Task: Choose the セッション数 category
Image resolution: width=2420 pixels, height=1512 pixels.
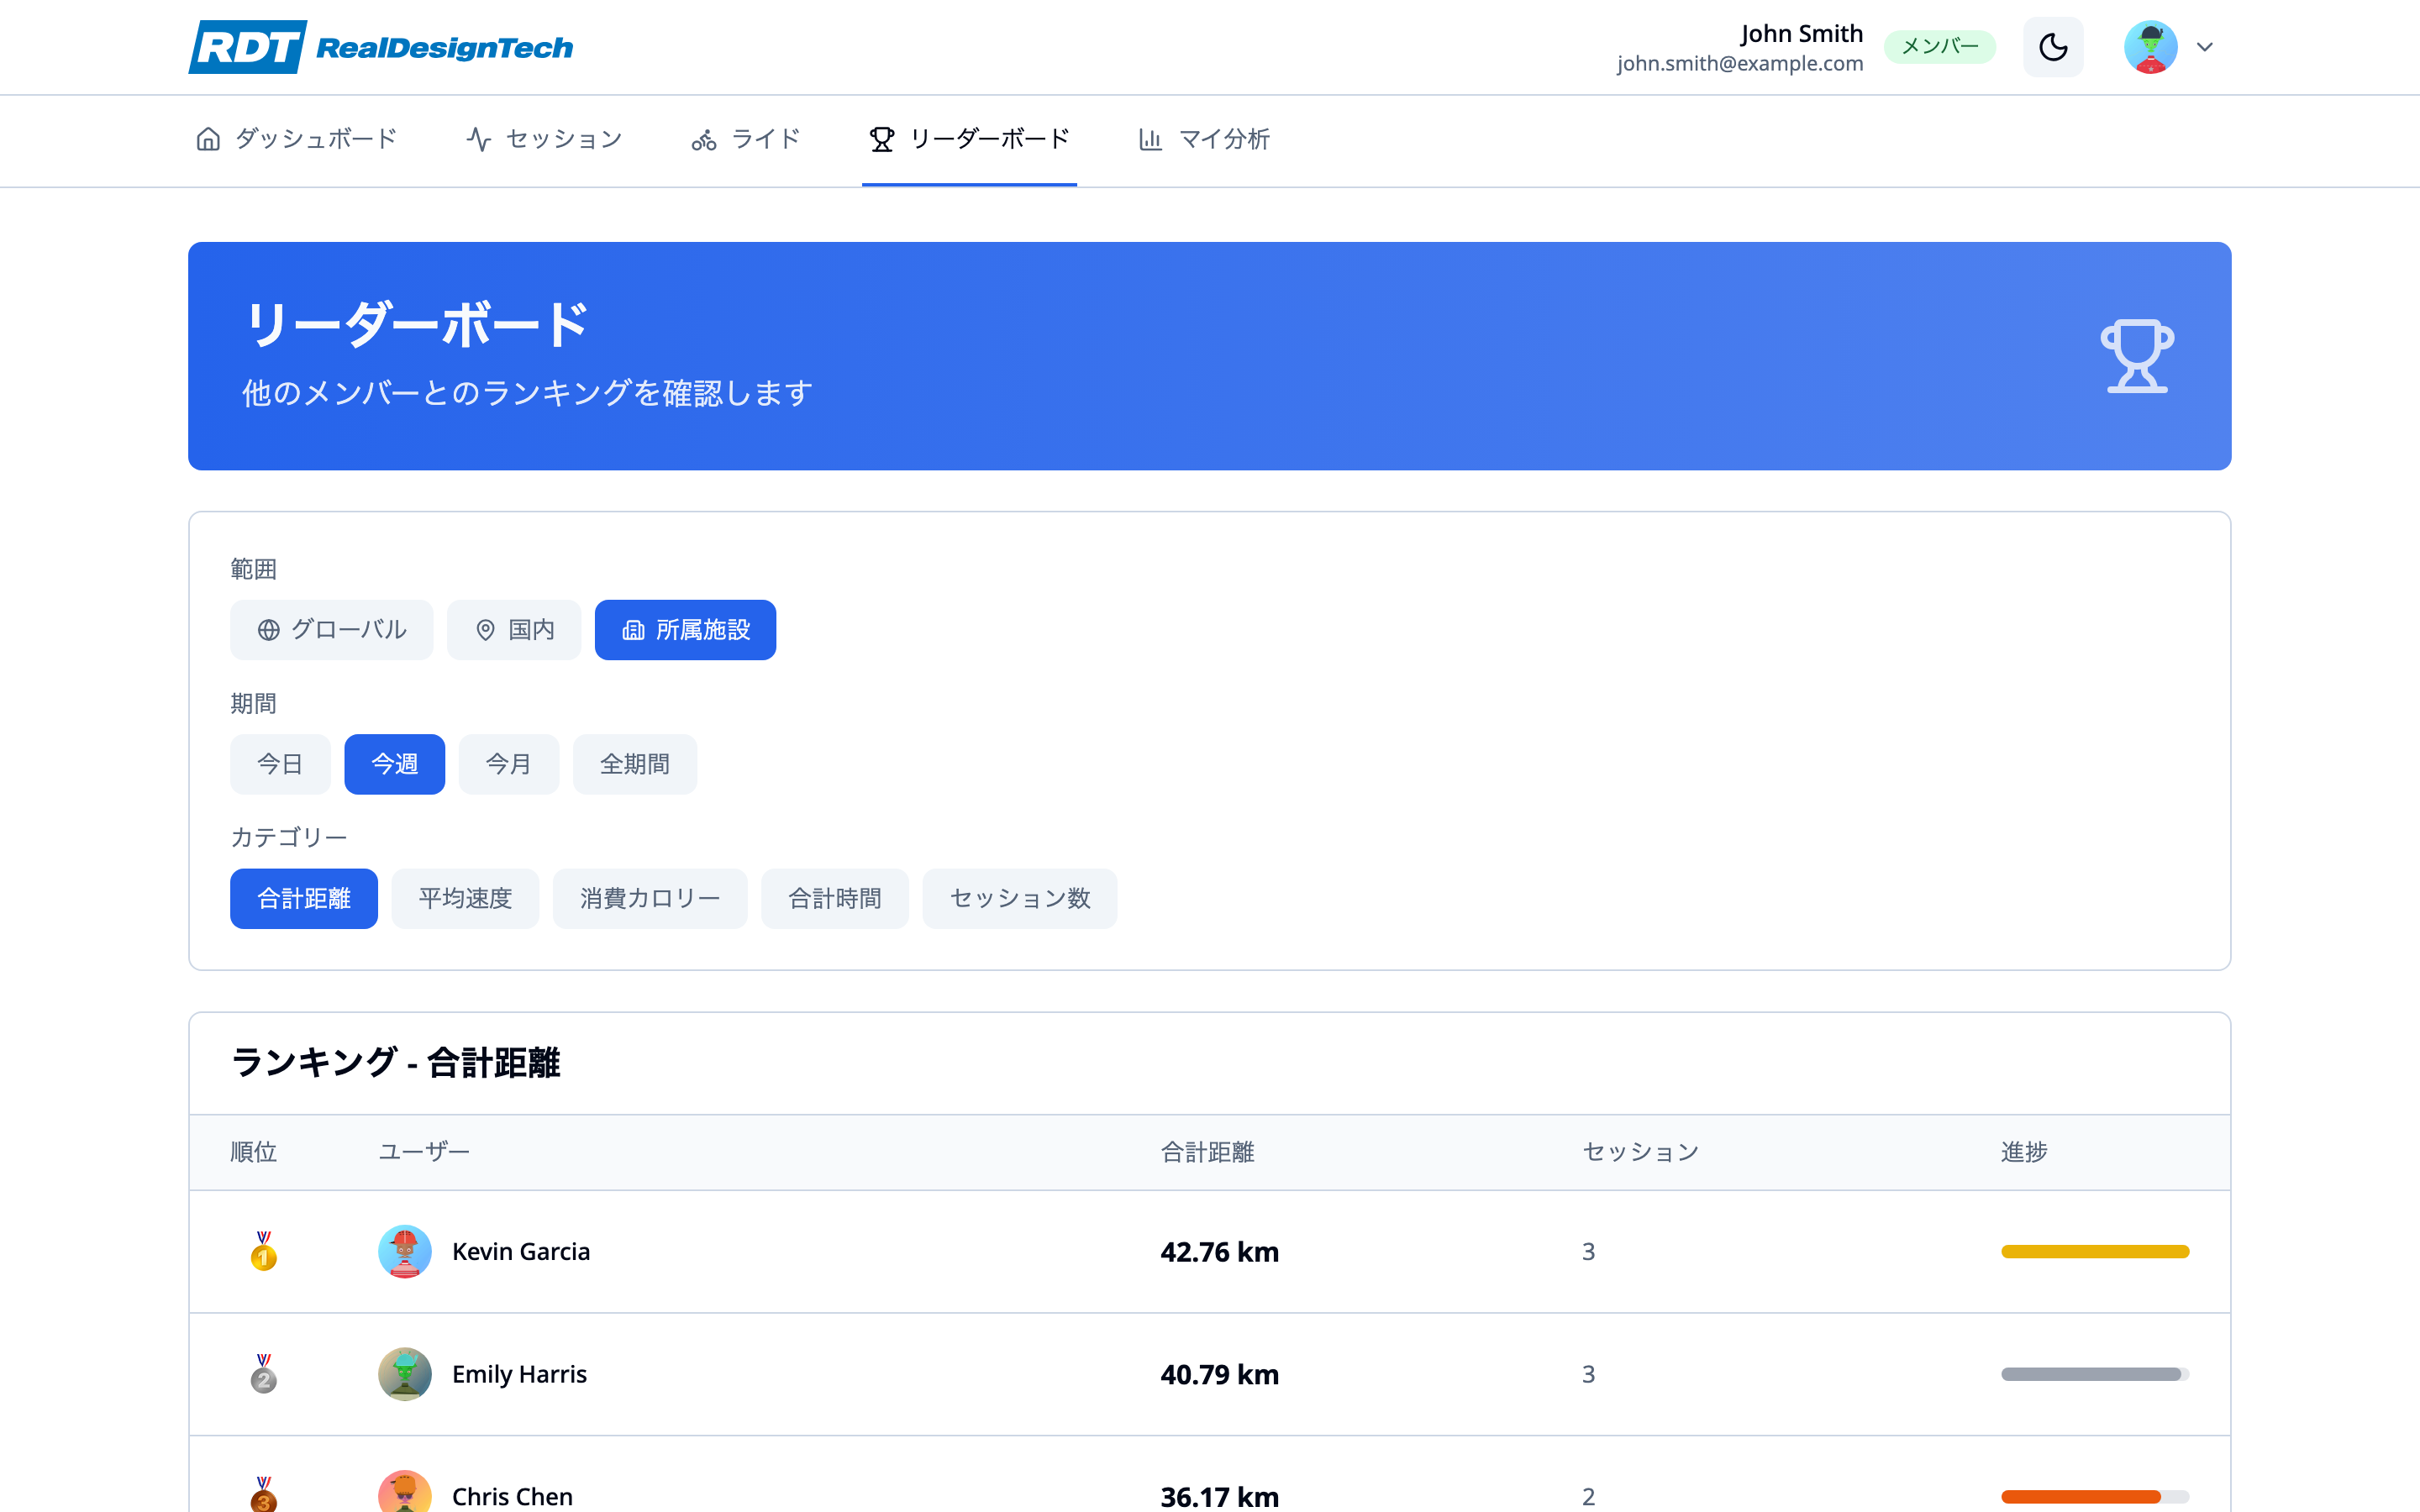Action: 1020,899
